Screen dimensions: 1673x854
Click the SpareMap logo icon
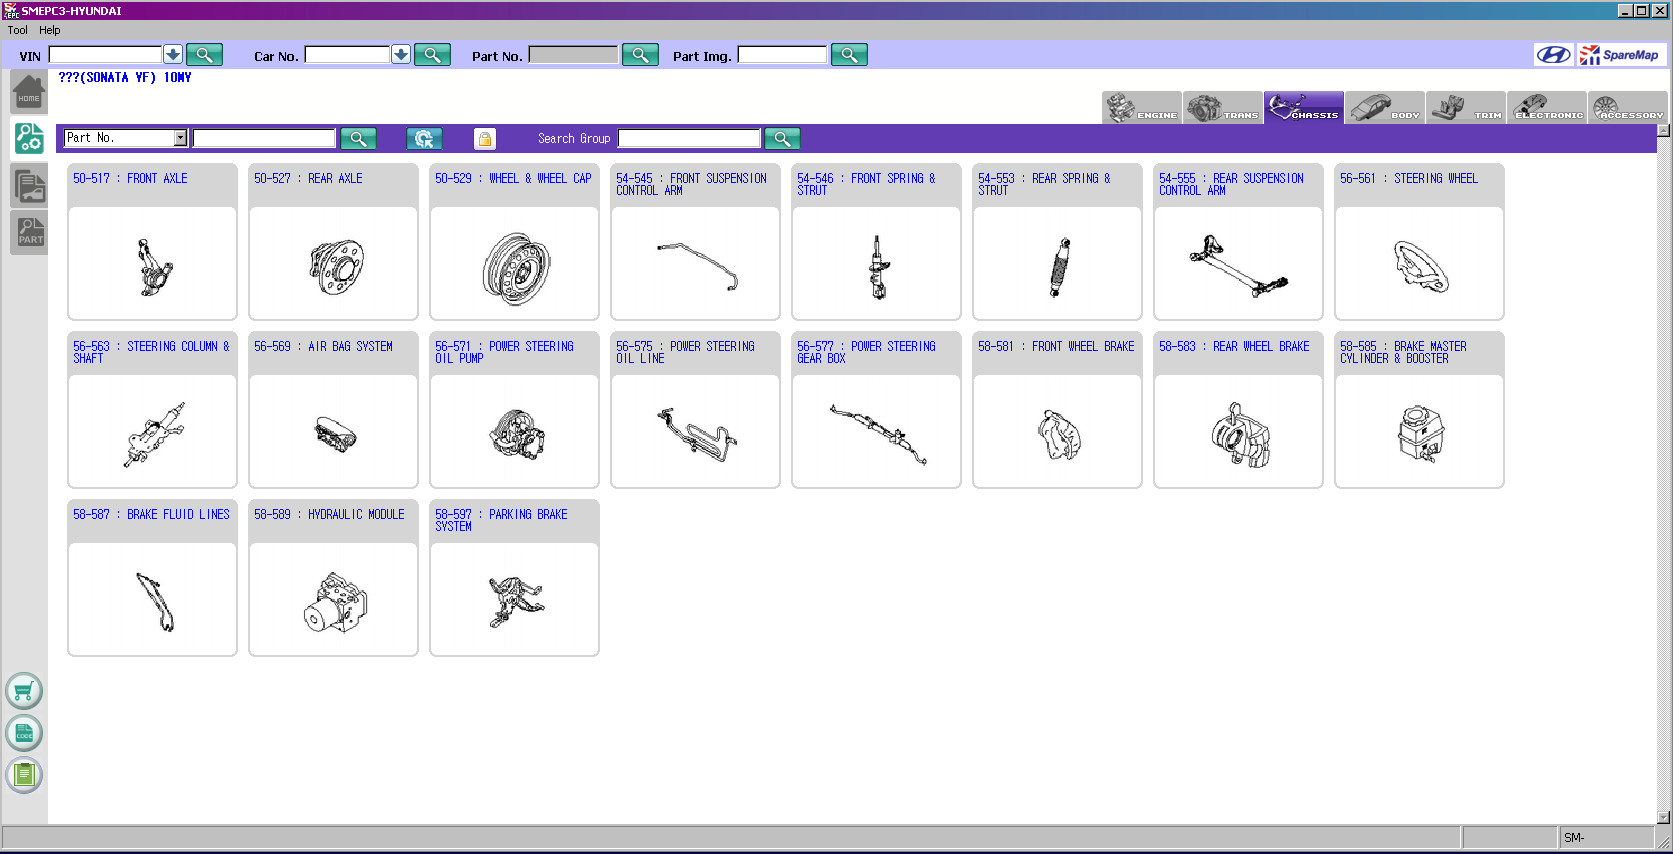[x=1620, y=55]
